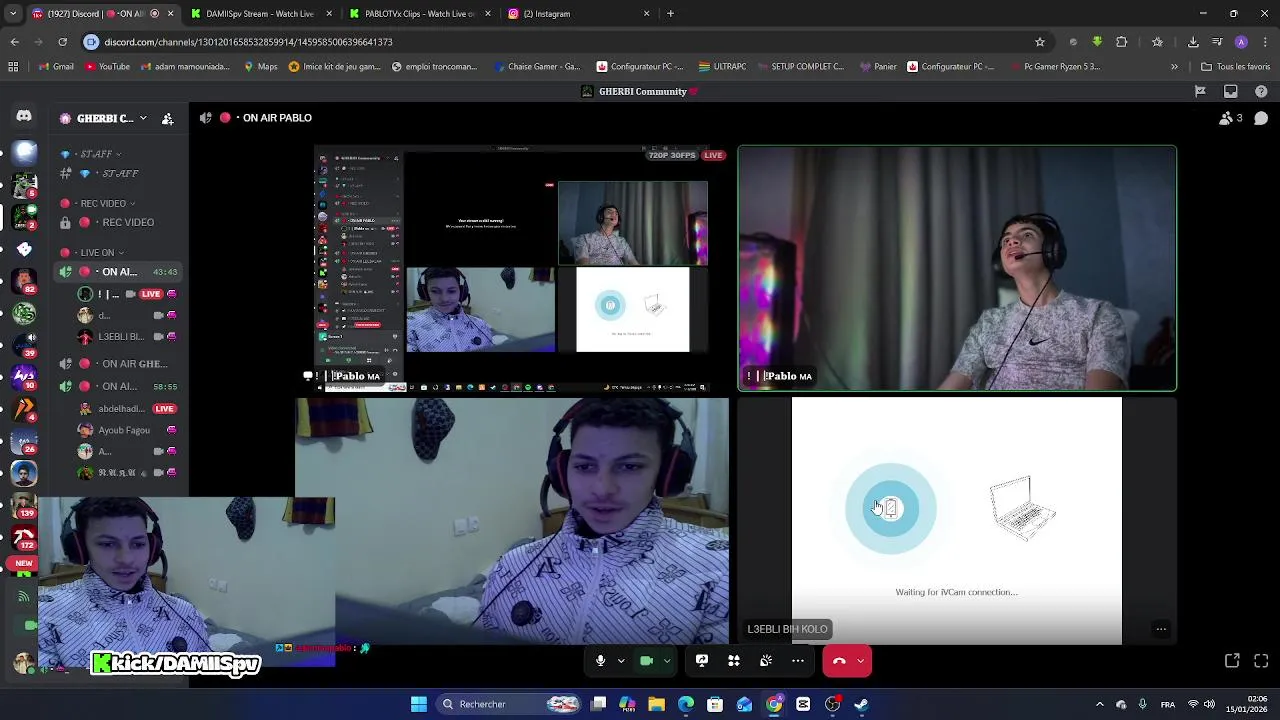Focus the Pablo live screen share tile
The width and height of the screenshot is (1280, 720).
tap(512, 268)
